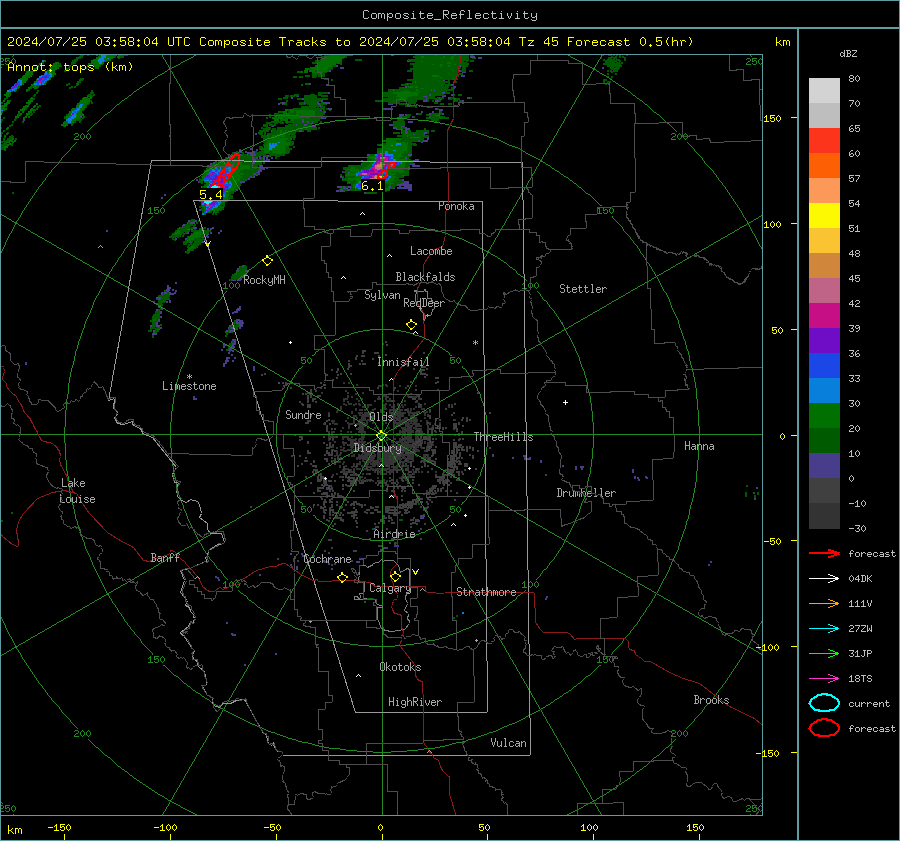This screenshot has height=841, width=900.
Task: Click the Sundre town label
Action: click(x=303, y=414)
